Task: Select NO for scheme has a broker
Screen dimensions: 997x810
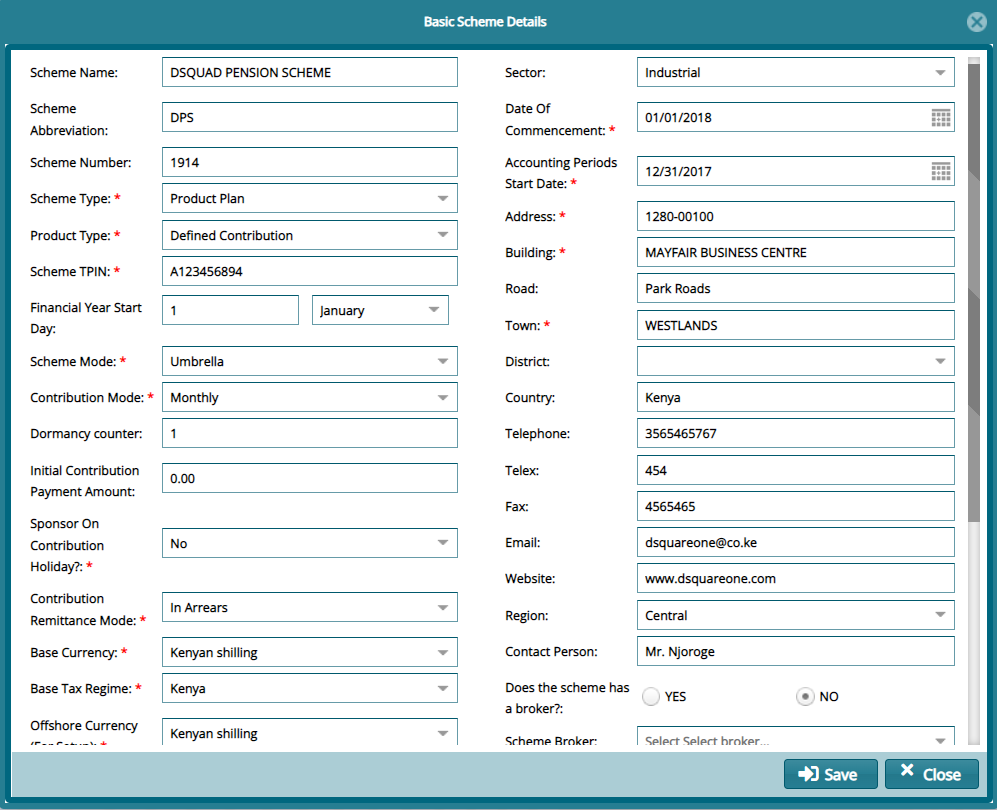Action: pyautogui.click(x=805, y=696)
